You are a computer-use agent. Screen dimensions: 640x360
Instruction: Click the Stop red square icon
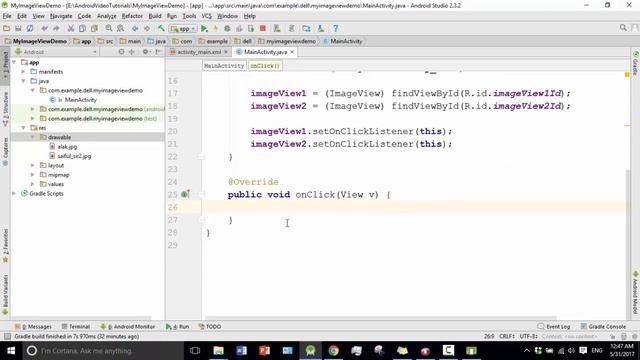point(263,28)
